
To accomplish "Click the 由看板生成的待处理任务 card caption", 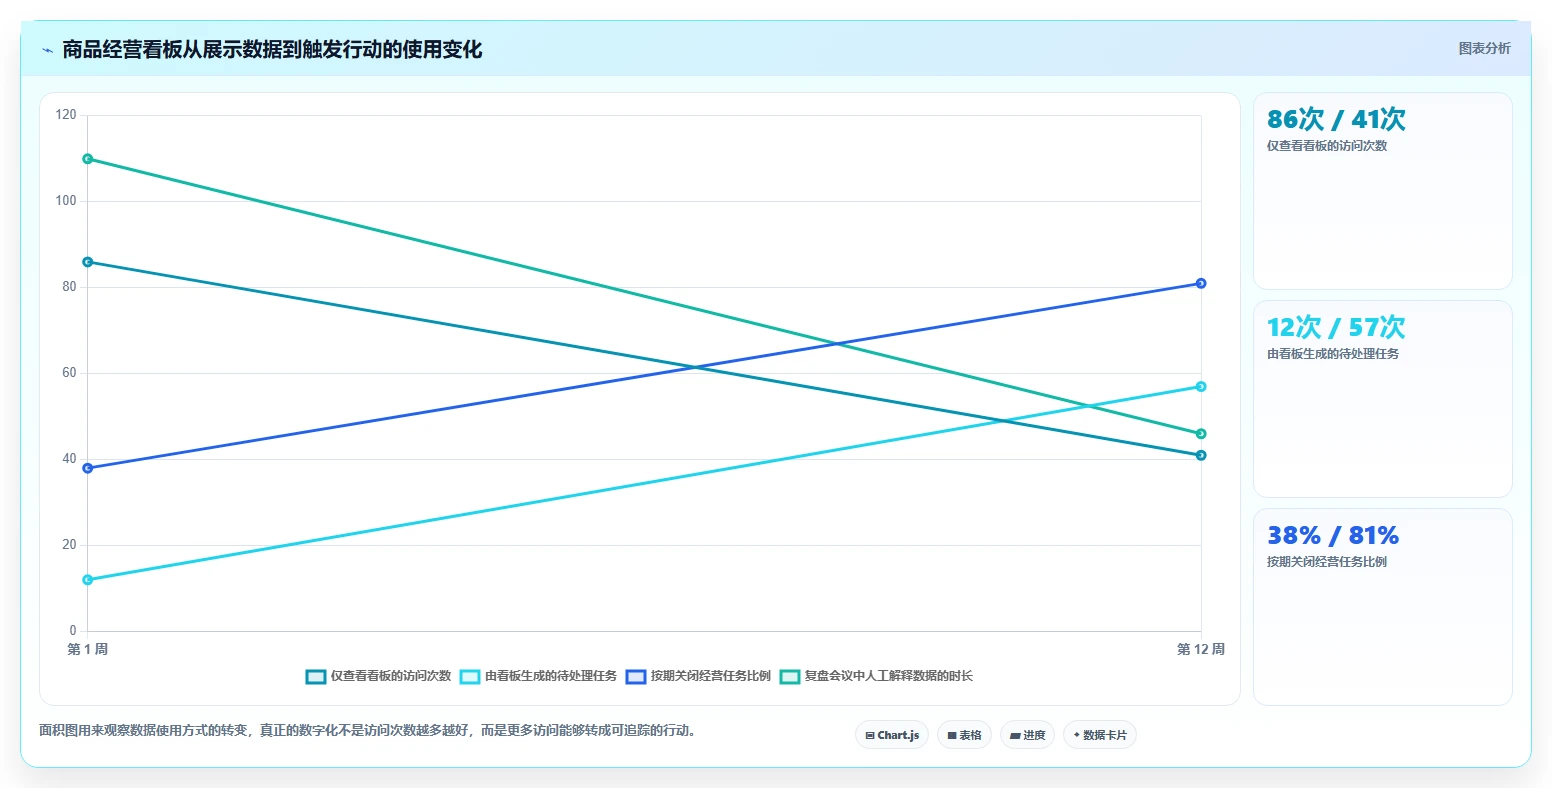I will click(x=1333, y=354).
